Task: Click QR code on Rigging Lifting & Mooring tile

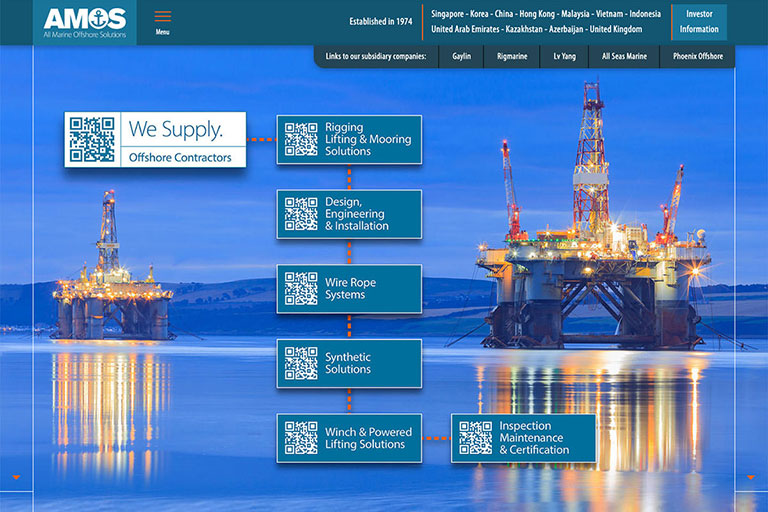Action: [301, 139]
